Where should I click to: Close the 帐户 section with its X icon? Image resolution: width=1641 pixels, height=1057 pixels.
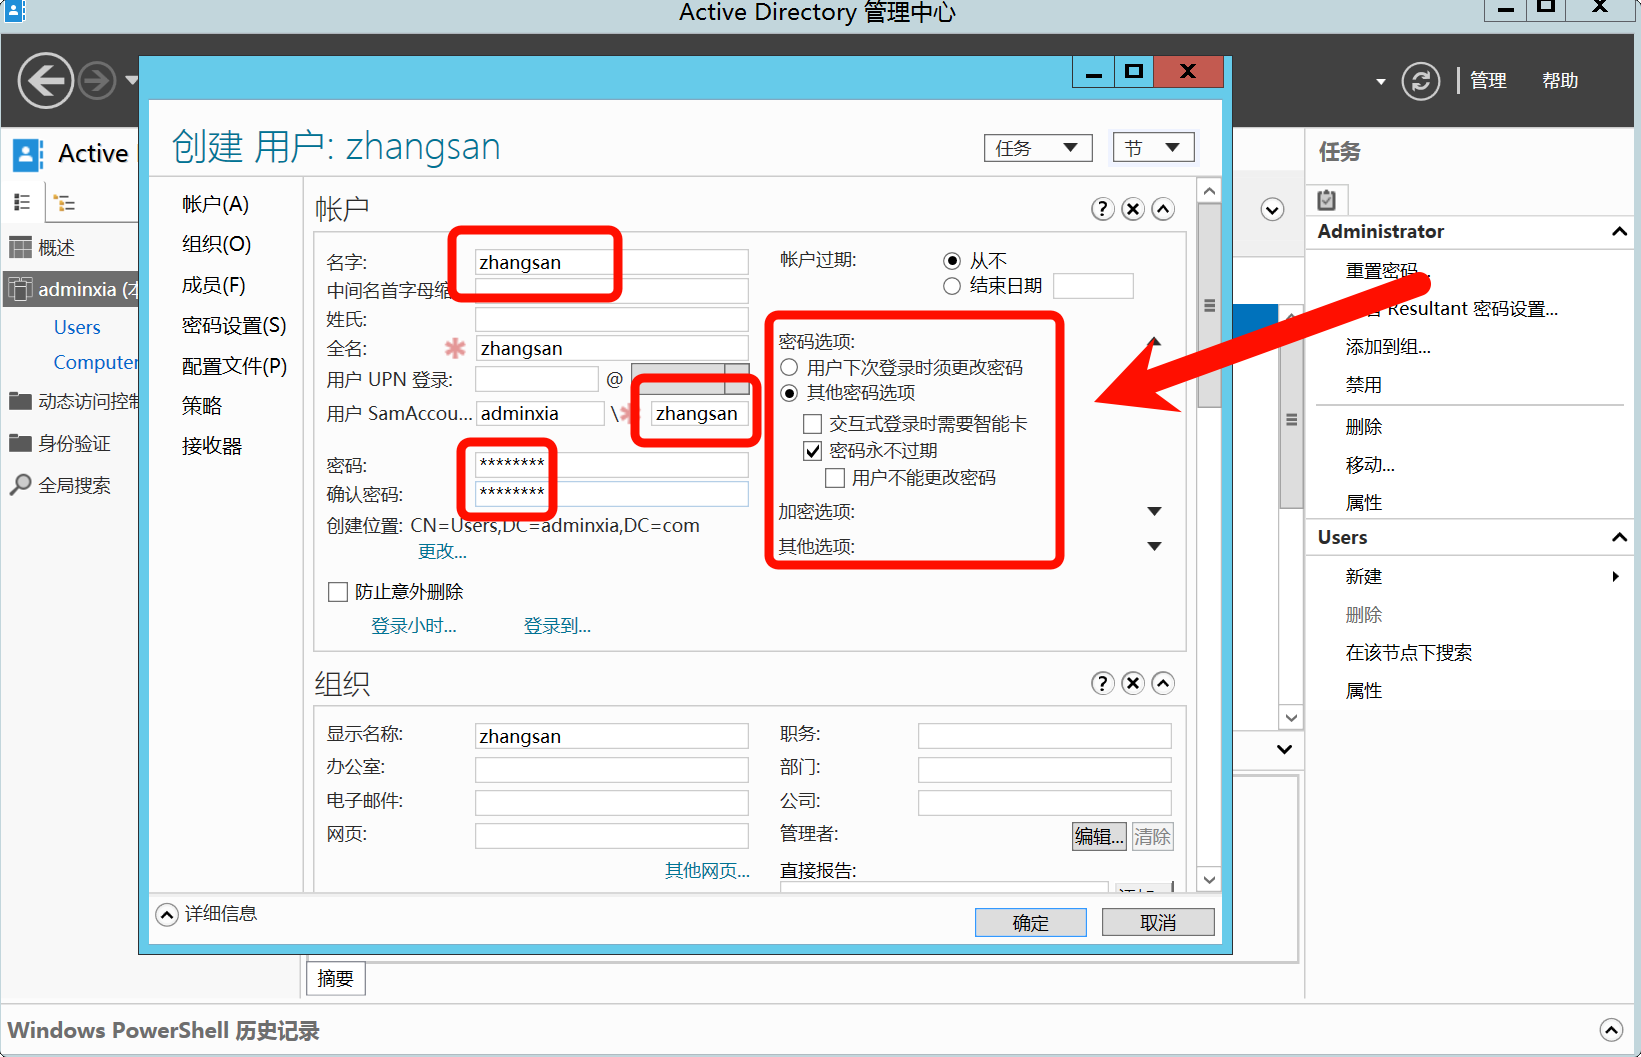[1132, 209]
